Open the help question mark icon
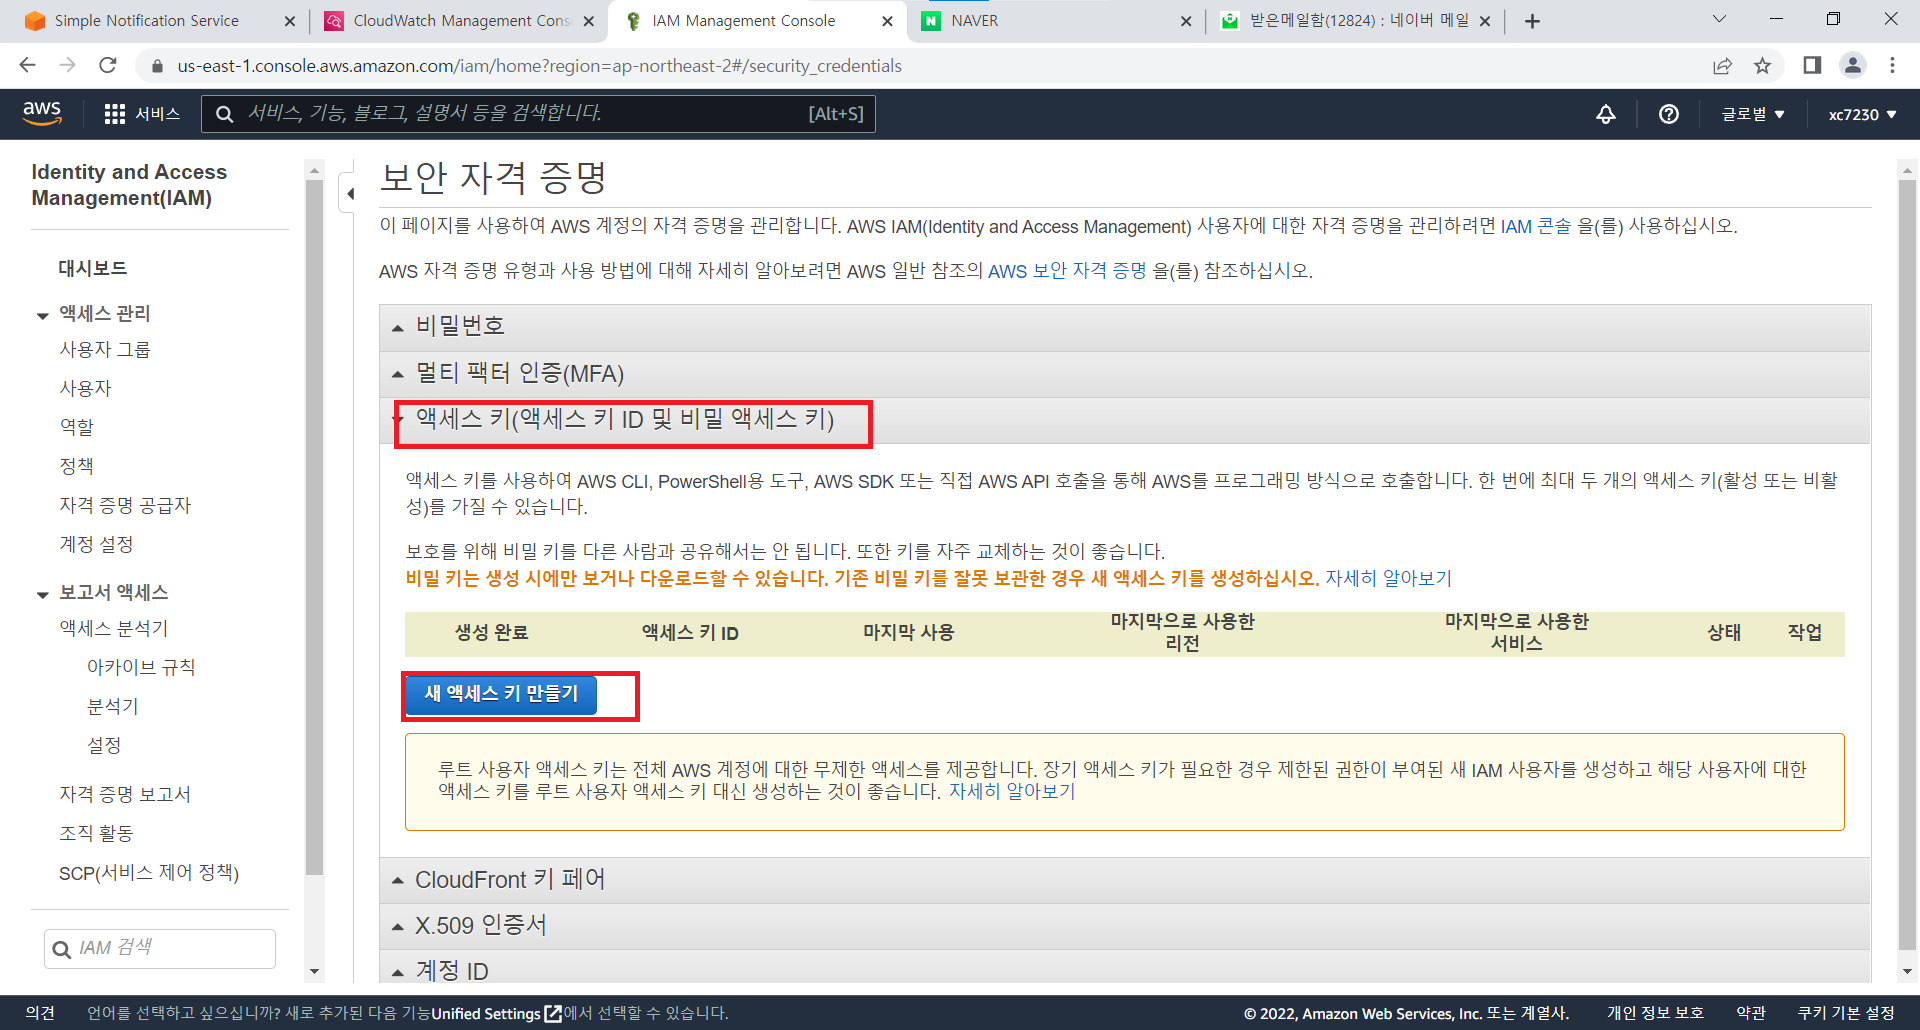Viewport: 1920px width, 1030px height. tap(1669, 114)
